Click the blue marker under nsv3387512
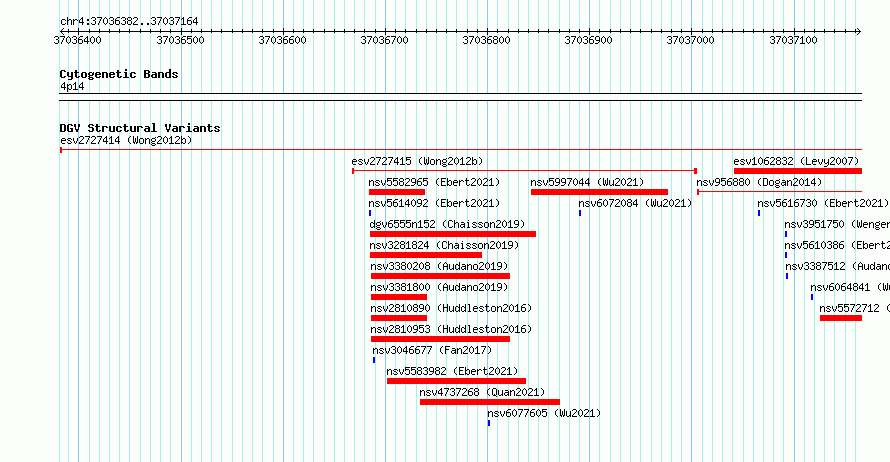The image size is (890, 462). click(787, 276)
